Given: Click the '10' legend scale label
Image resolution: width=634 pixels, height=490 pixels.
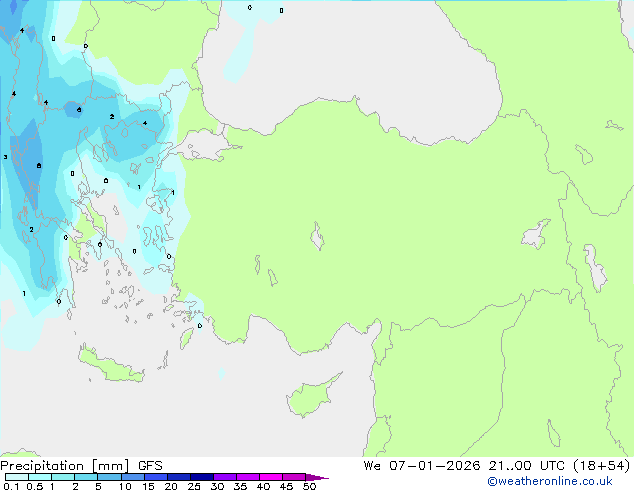Looking at the screenshot, I should pos(125,486).
